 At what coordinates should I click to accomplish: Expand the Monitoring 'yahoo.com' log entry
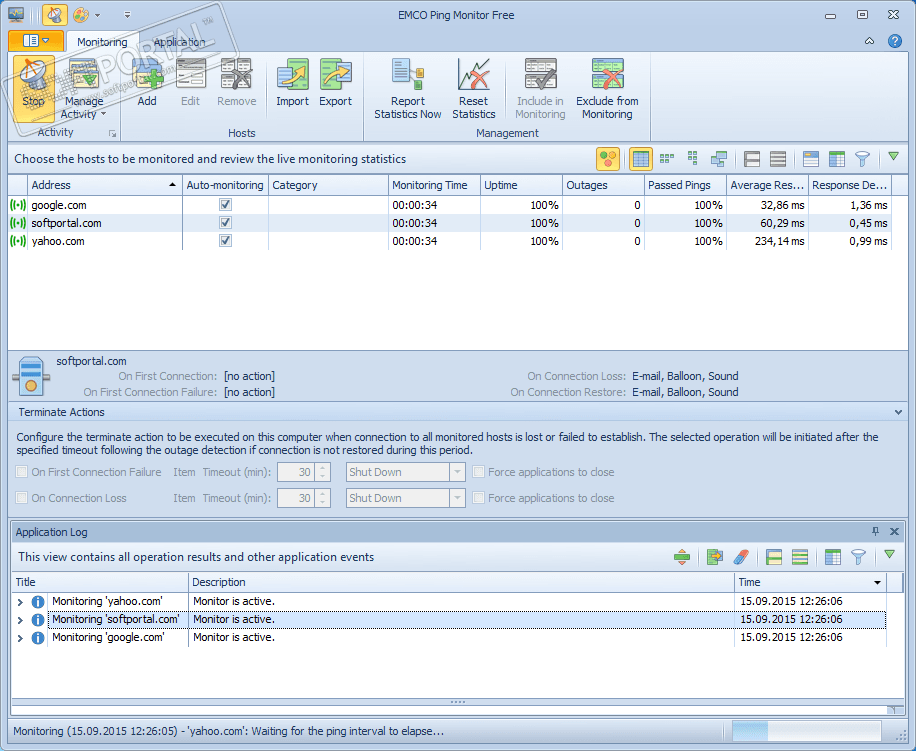[x=20, y=602]
